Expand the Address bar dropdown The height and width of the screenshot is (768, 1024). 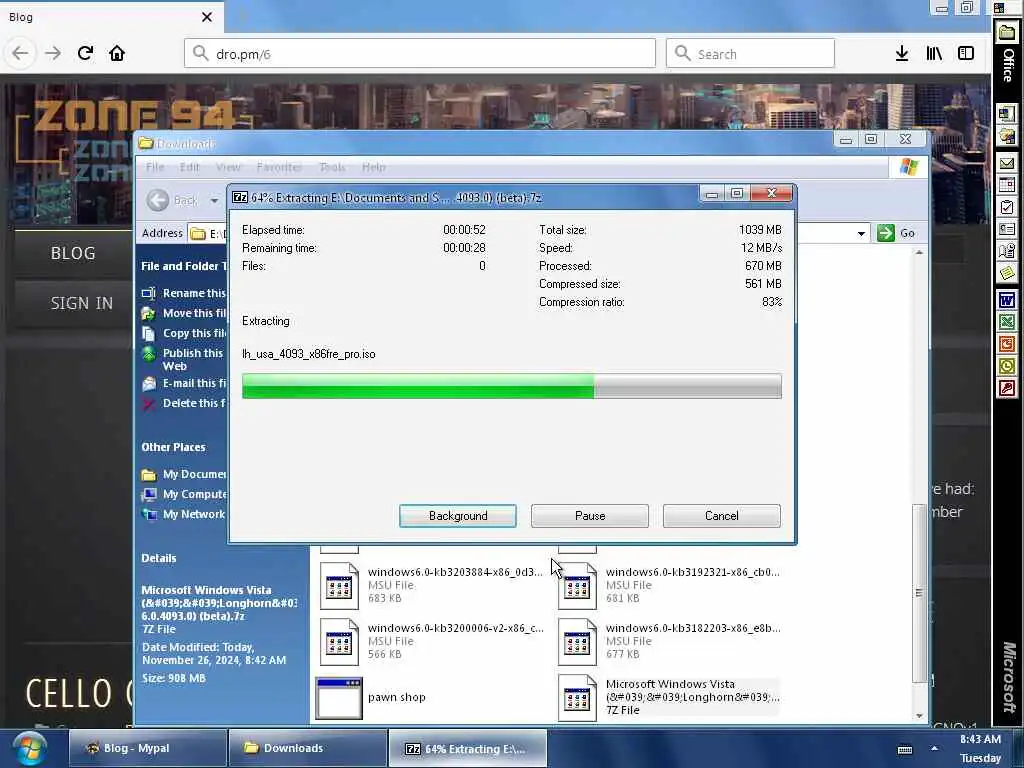(x=861, y=233)
